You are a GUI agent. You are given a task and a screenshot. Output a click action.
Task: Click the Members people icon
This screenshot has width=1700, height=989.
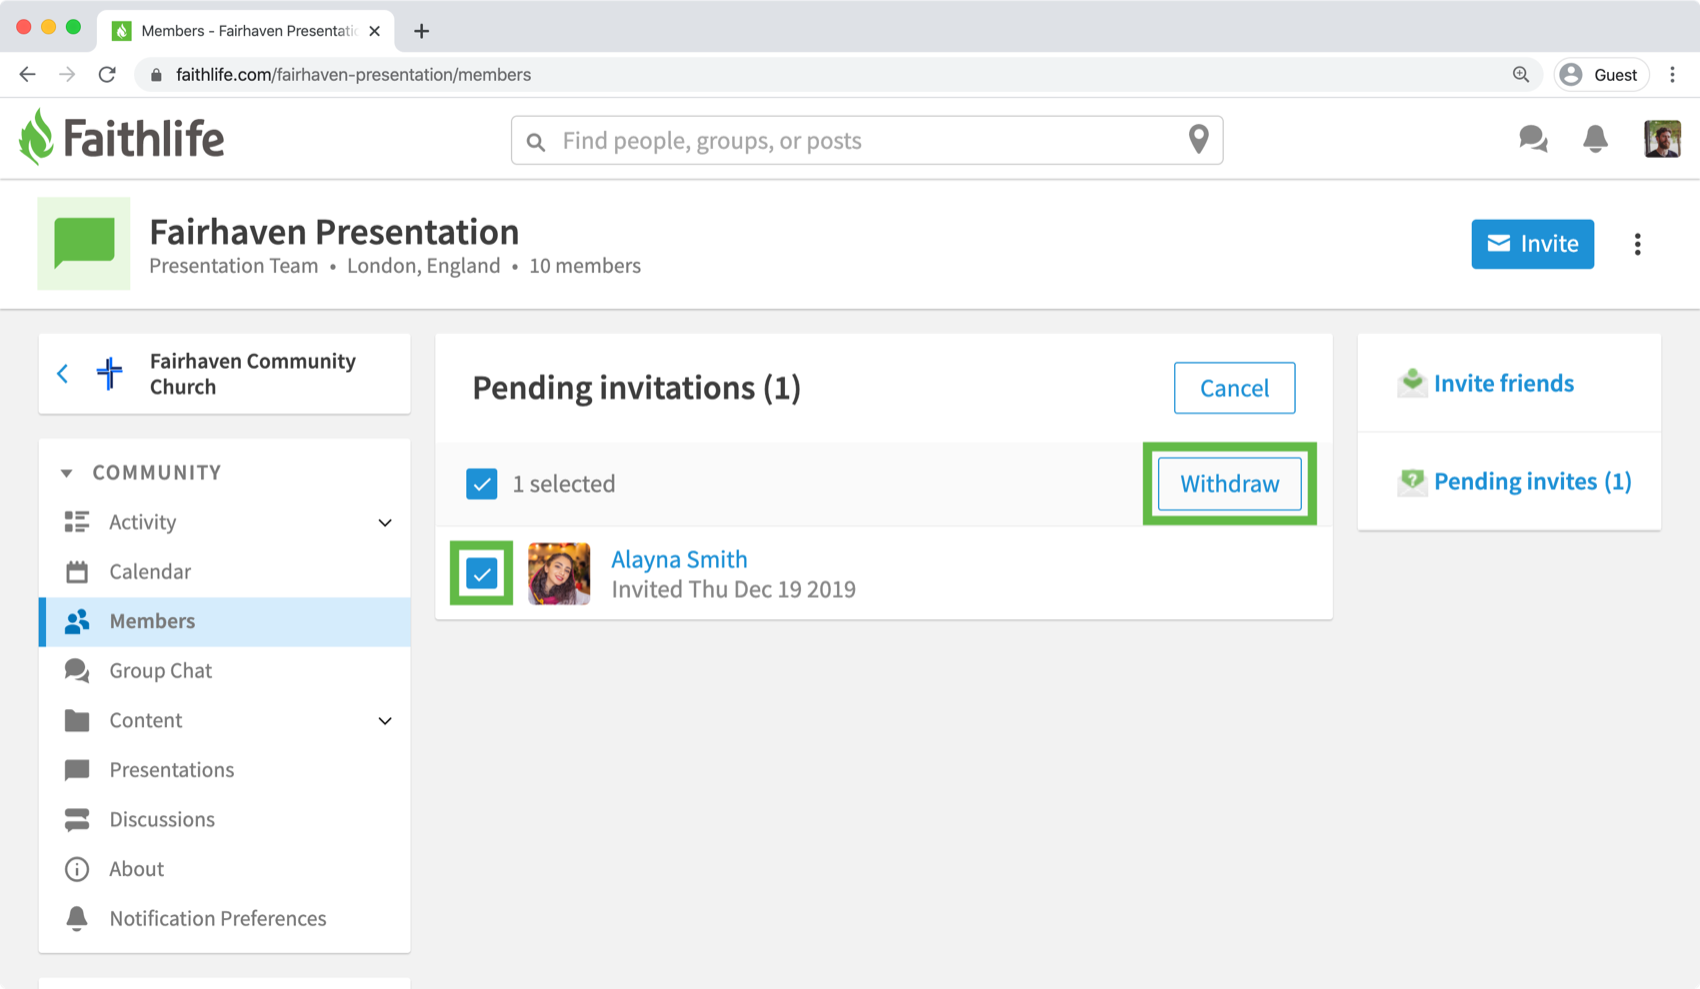point(77,622)
